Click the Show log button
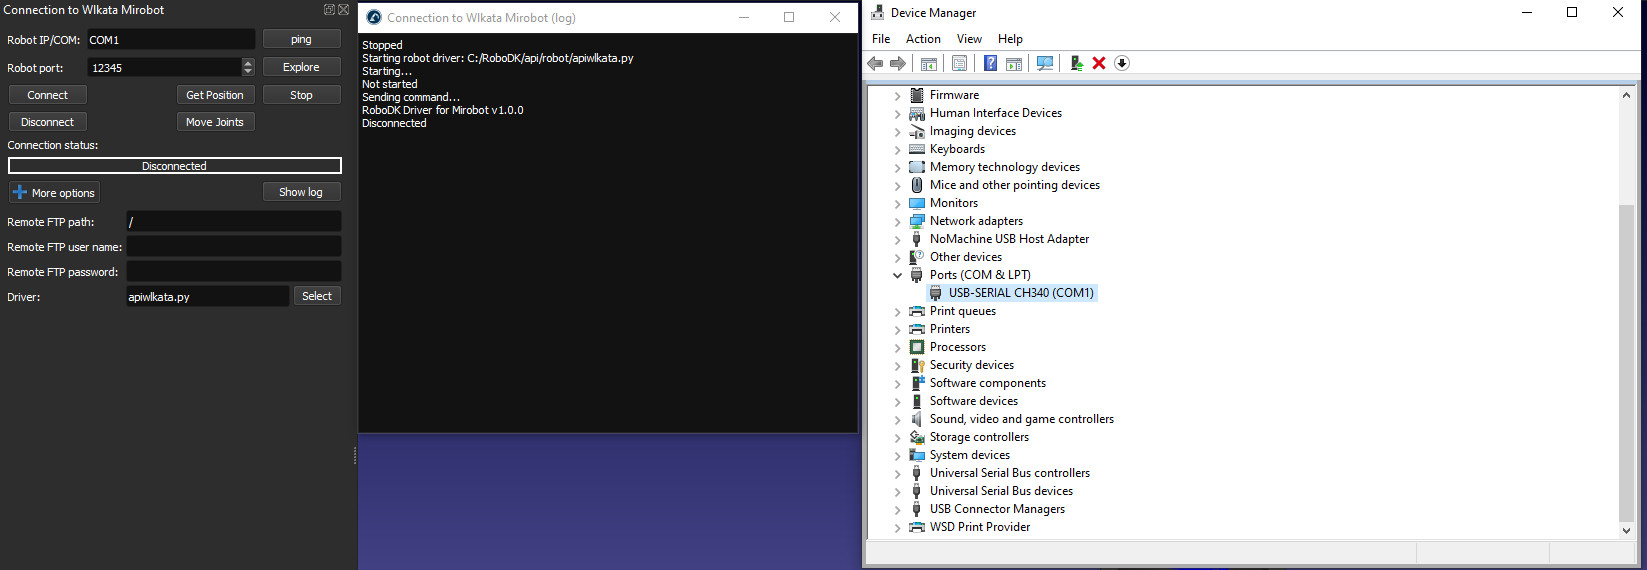The width and height of the screenshot is (1647, 570). pyautogui.click(x=301, y=192)
